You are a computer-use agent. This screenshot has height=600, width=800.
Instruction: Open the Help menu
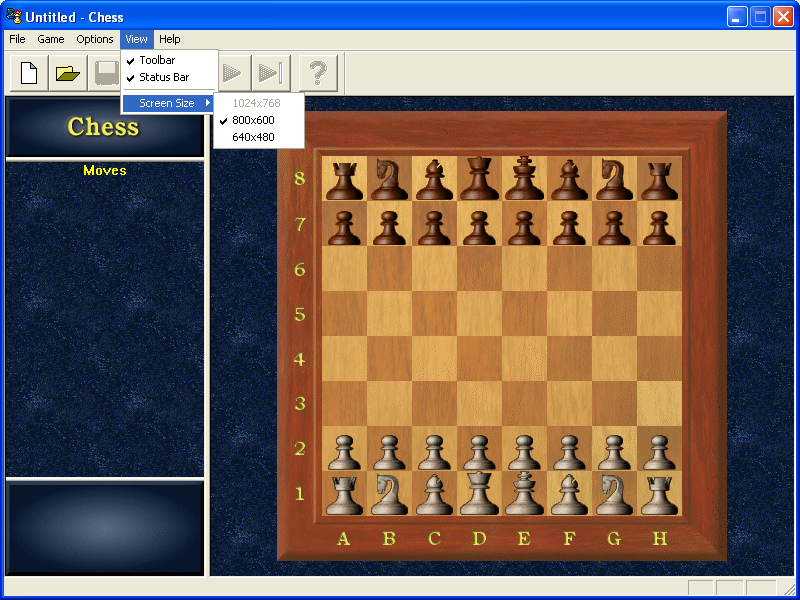pos(169,39)
